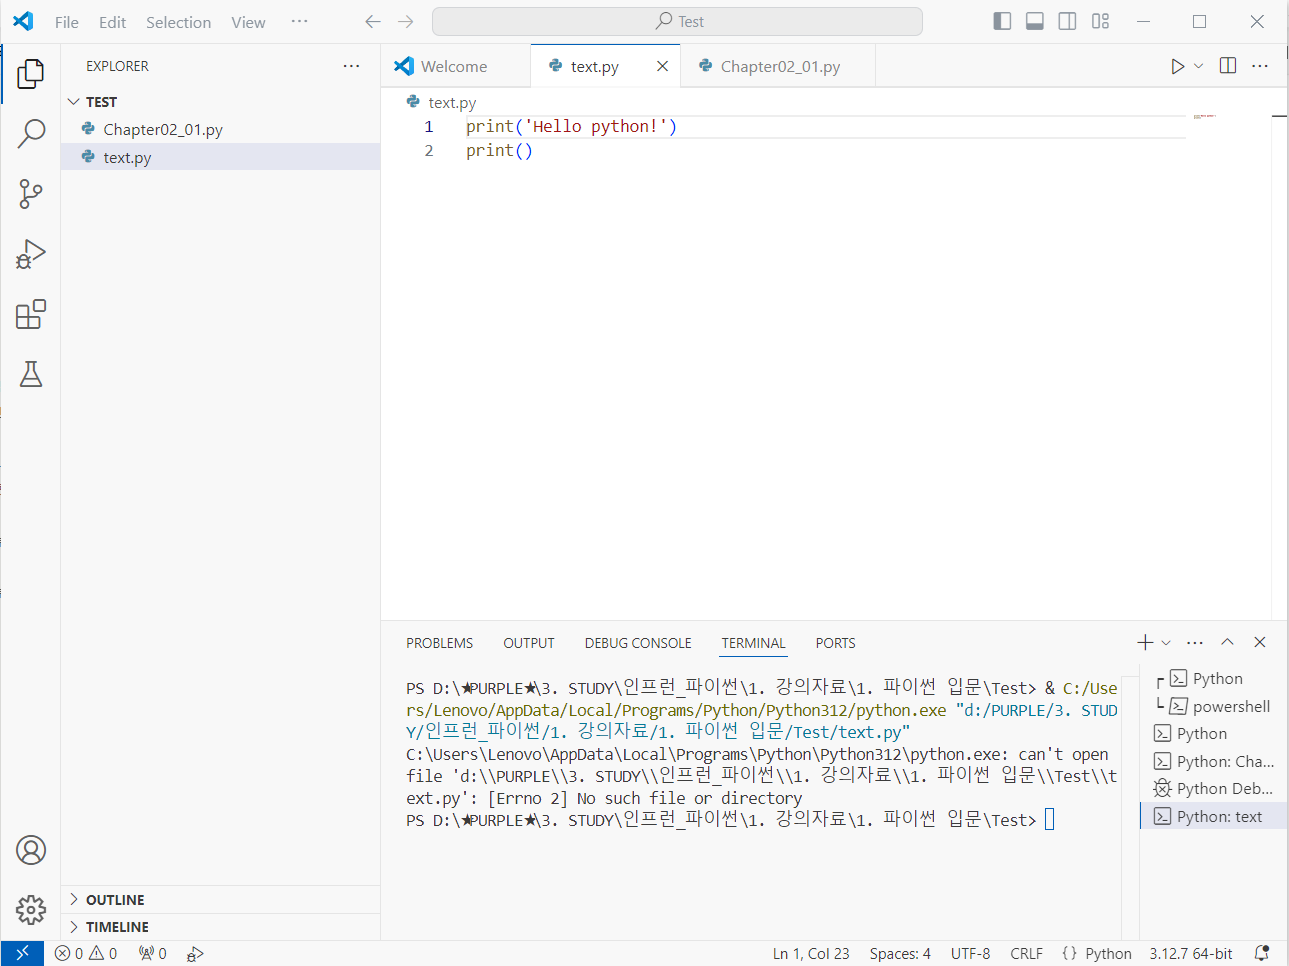This screenshot has width=1289, height=966.
Task: Open Chapter02_01.py in the explorer tree
Action: (220, 129)
